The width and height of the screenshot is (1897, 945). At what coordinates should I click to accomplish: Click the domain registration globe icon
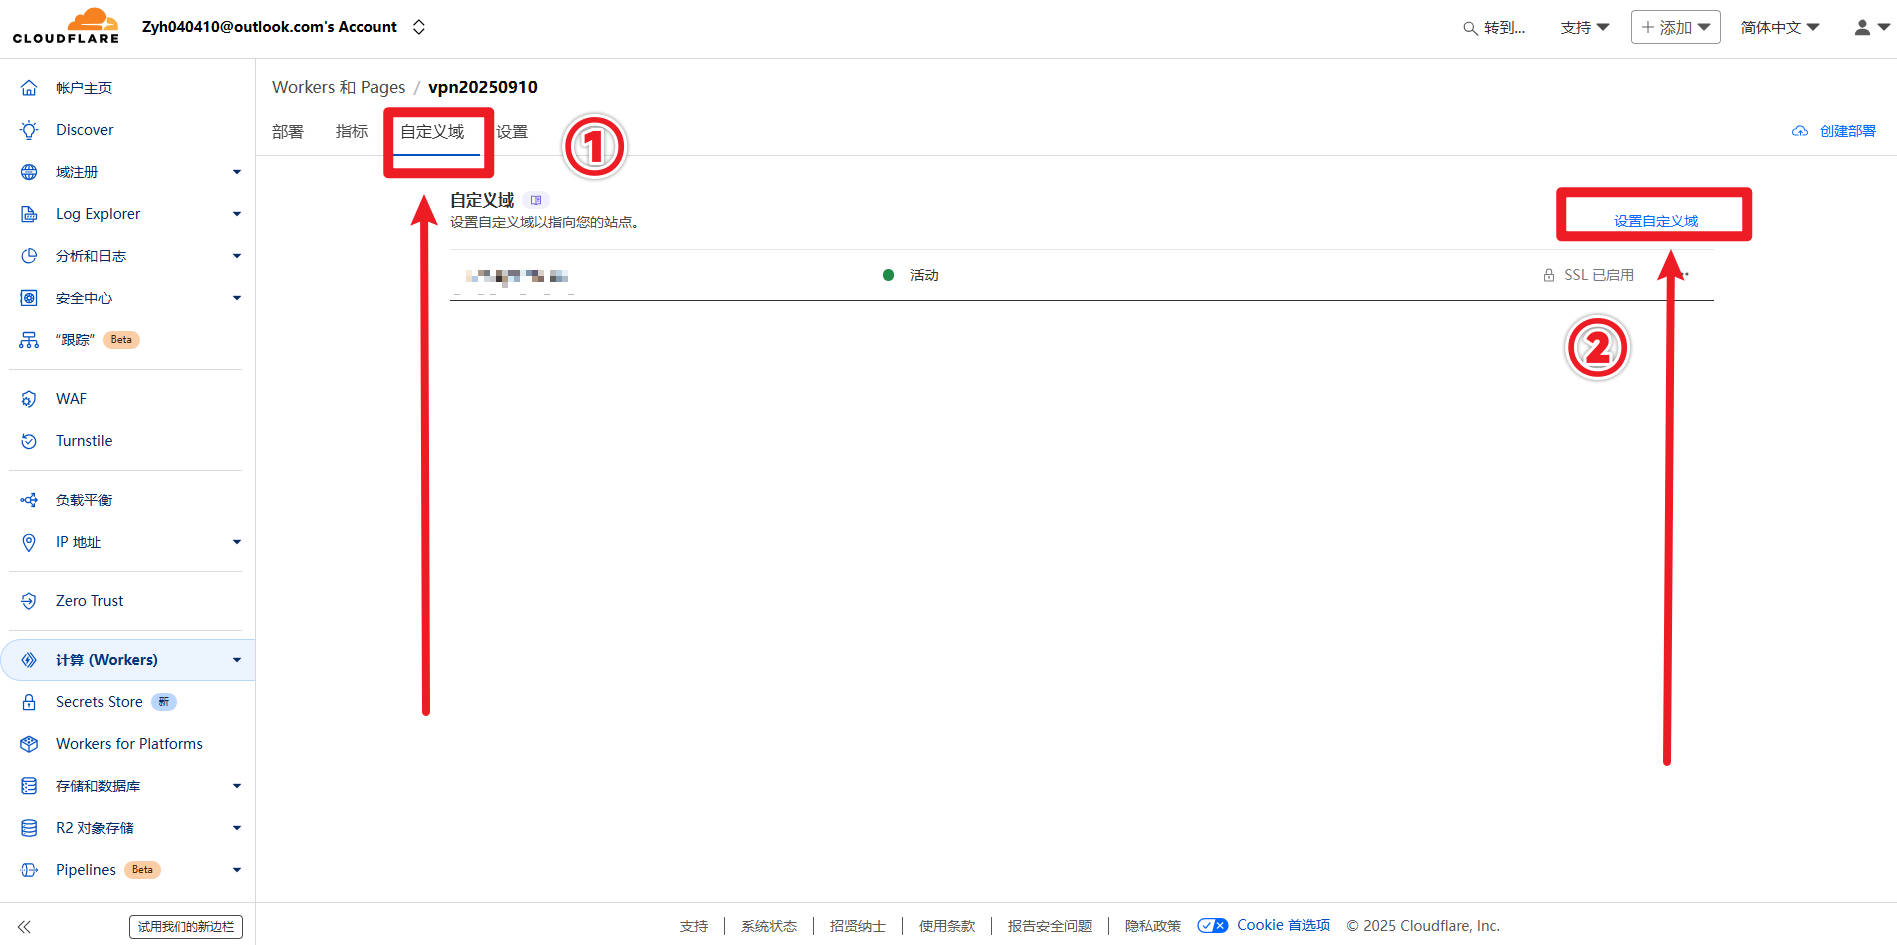pos(29,172)
